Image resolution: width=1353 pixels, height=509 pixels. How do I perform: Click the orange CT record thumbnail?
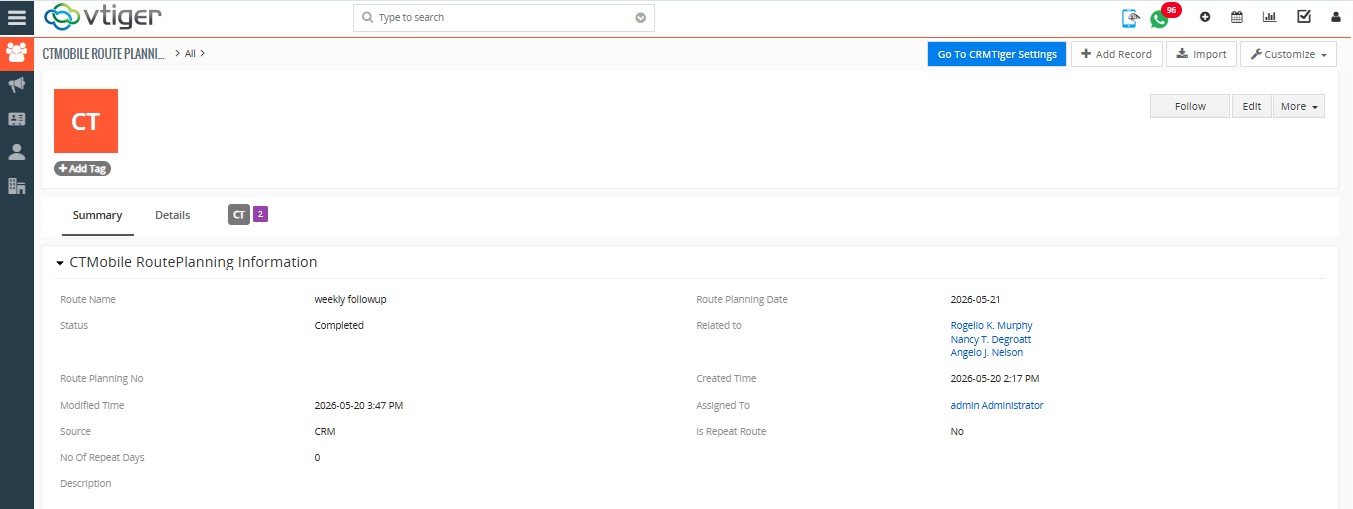86,121
